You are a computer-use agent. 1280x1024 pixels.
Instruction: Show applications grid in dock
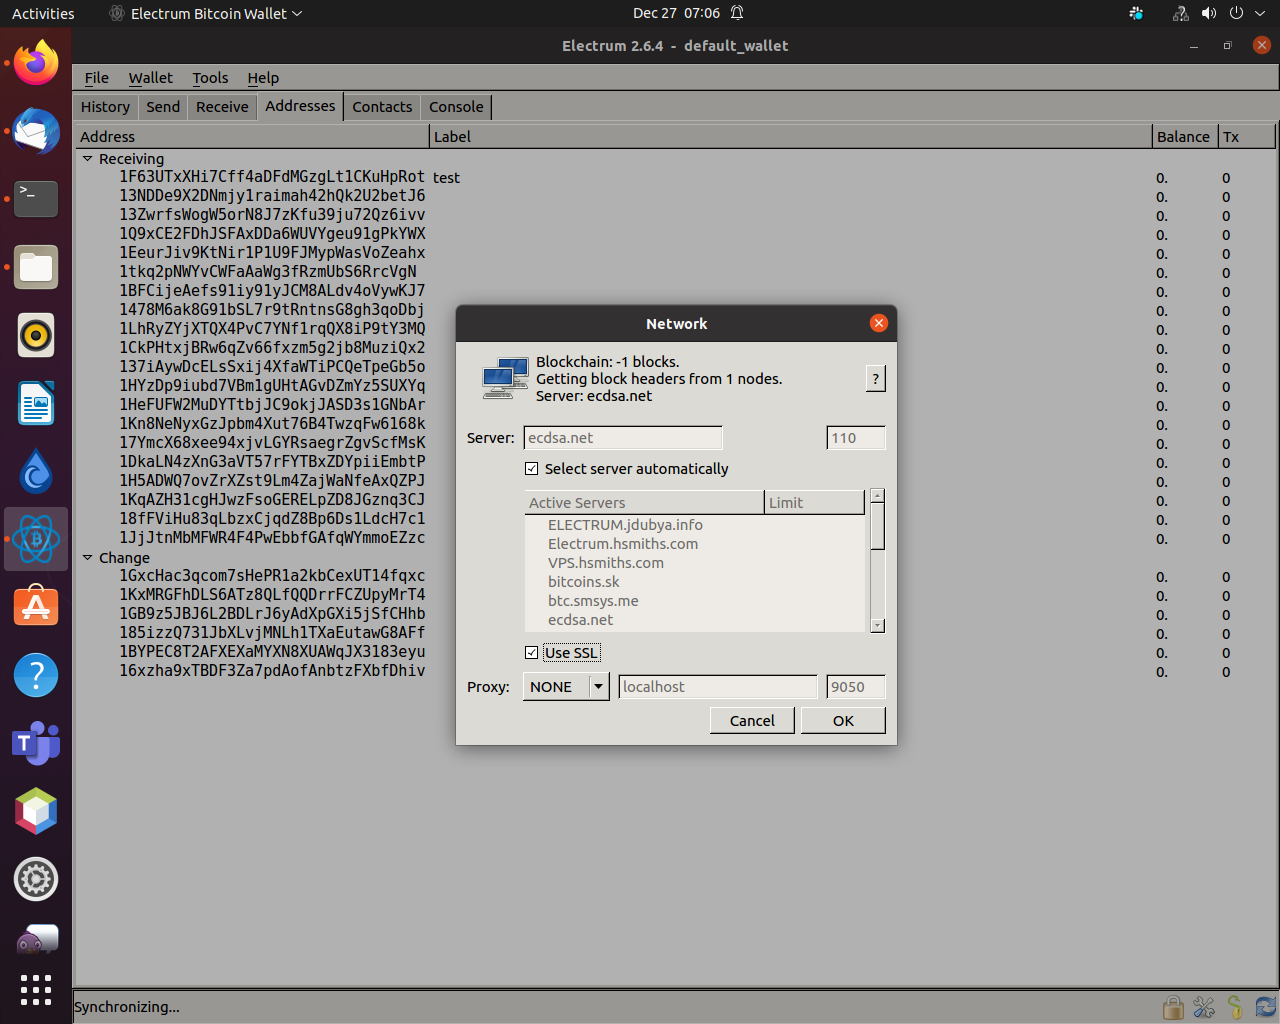tap(36, 990)
